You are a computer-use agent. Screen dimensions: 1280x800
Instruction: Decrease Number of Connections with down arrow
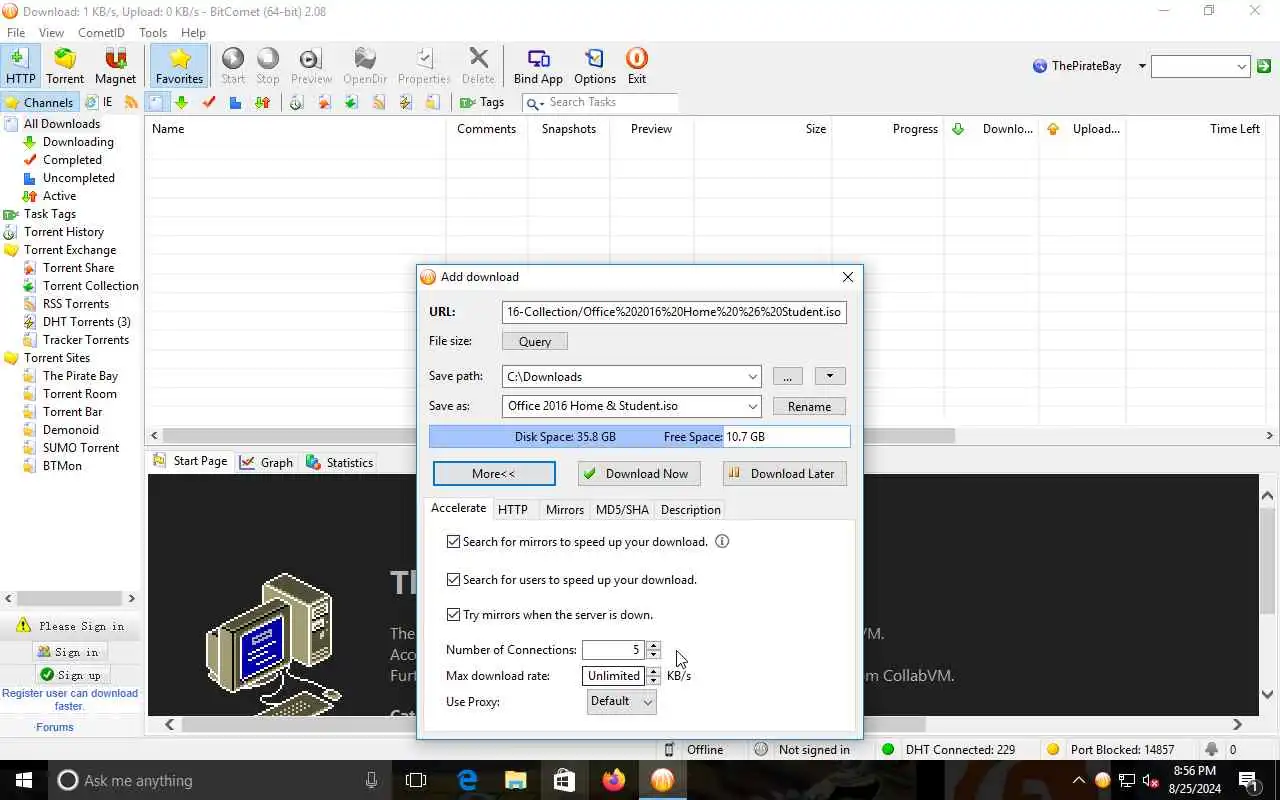pyautogui.click(x=653, y=654)
